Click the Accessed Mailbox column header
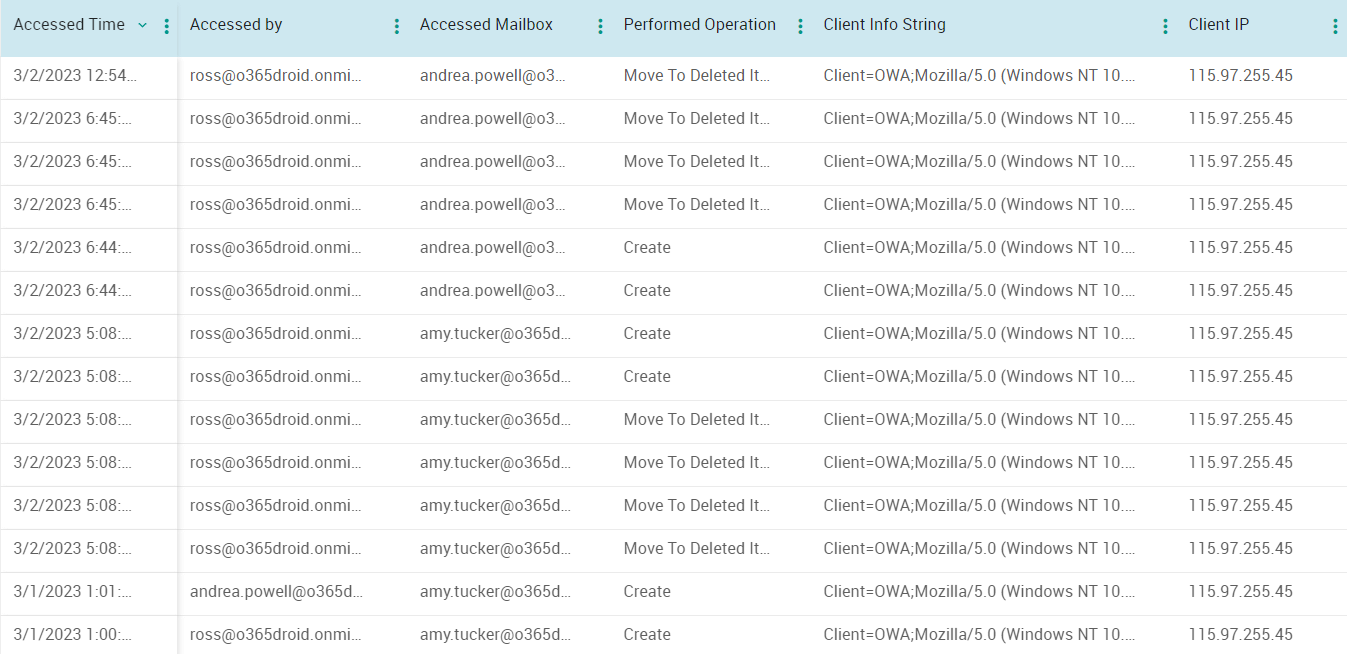 (486, 25)
